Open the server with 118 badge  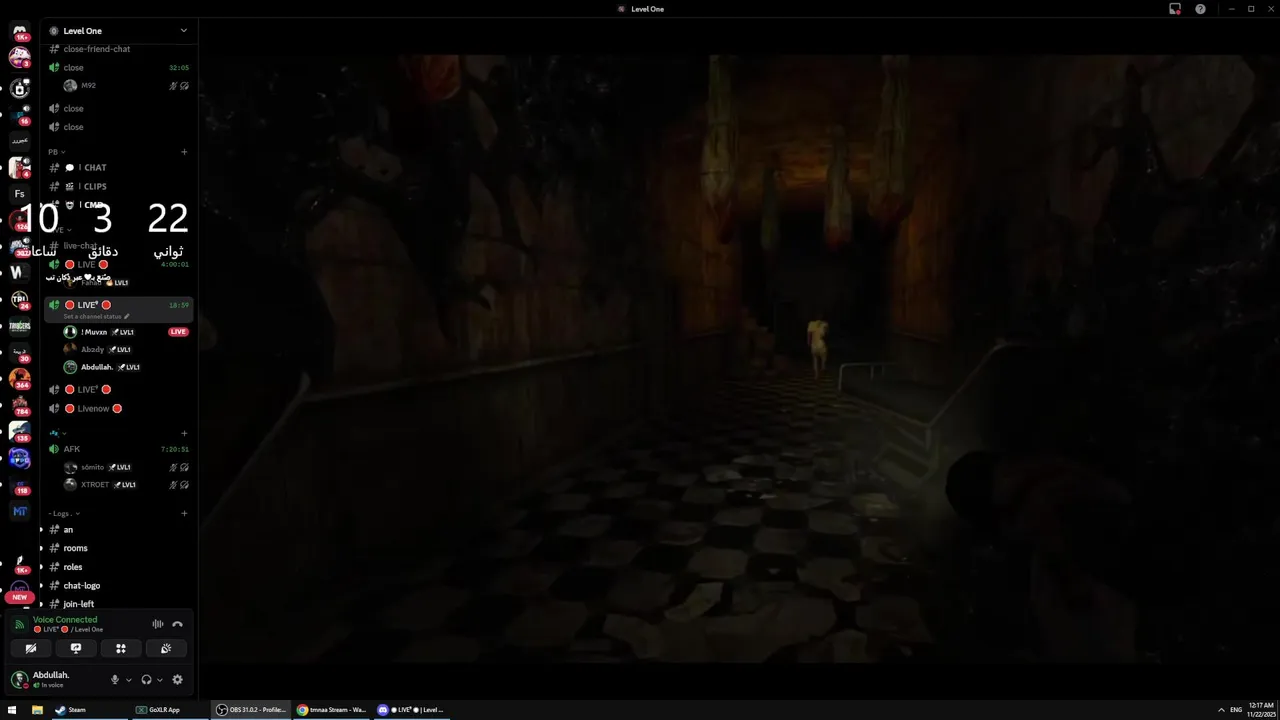click(x=19, y=484)
